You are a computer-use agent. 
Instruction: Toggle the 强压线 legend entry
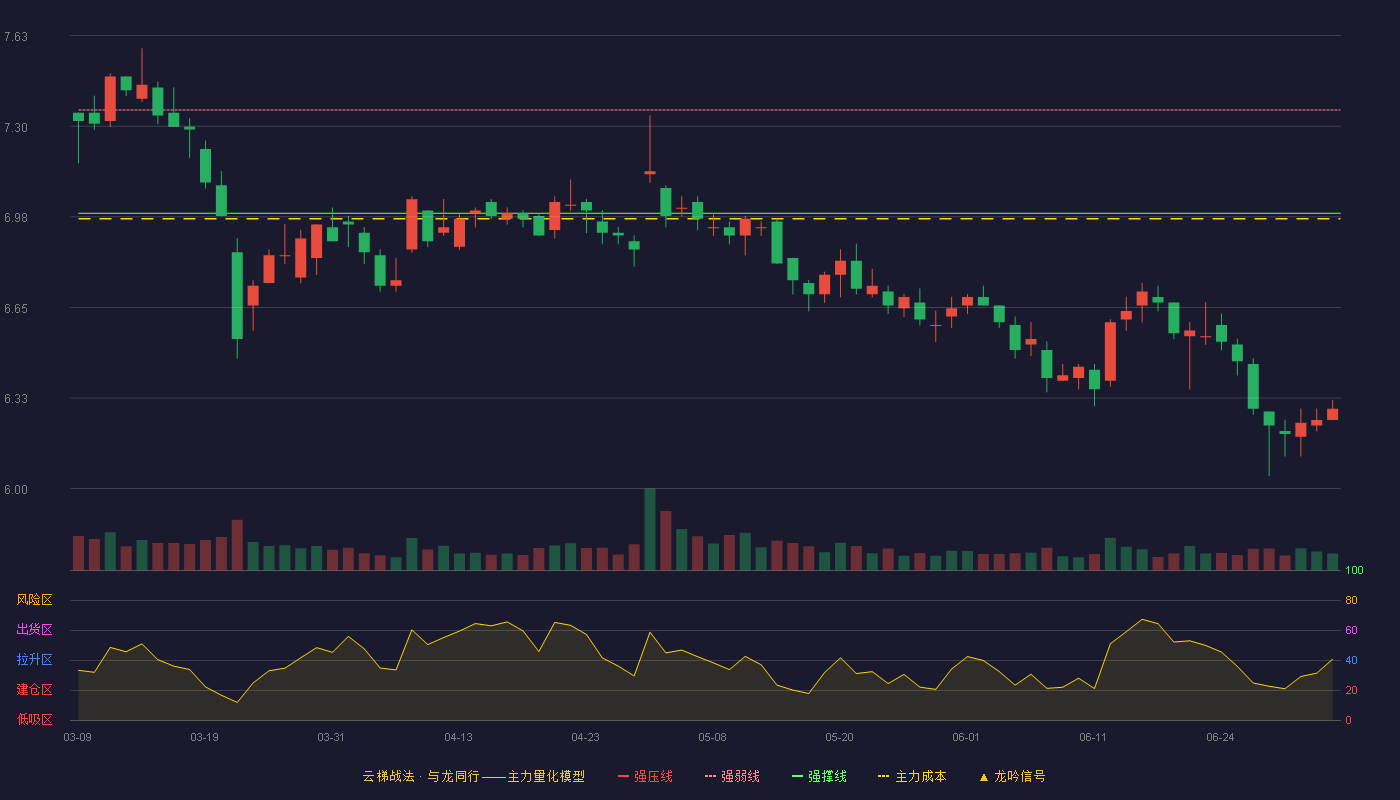(x=645, y=776)
